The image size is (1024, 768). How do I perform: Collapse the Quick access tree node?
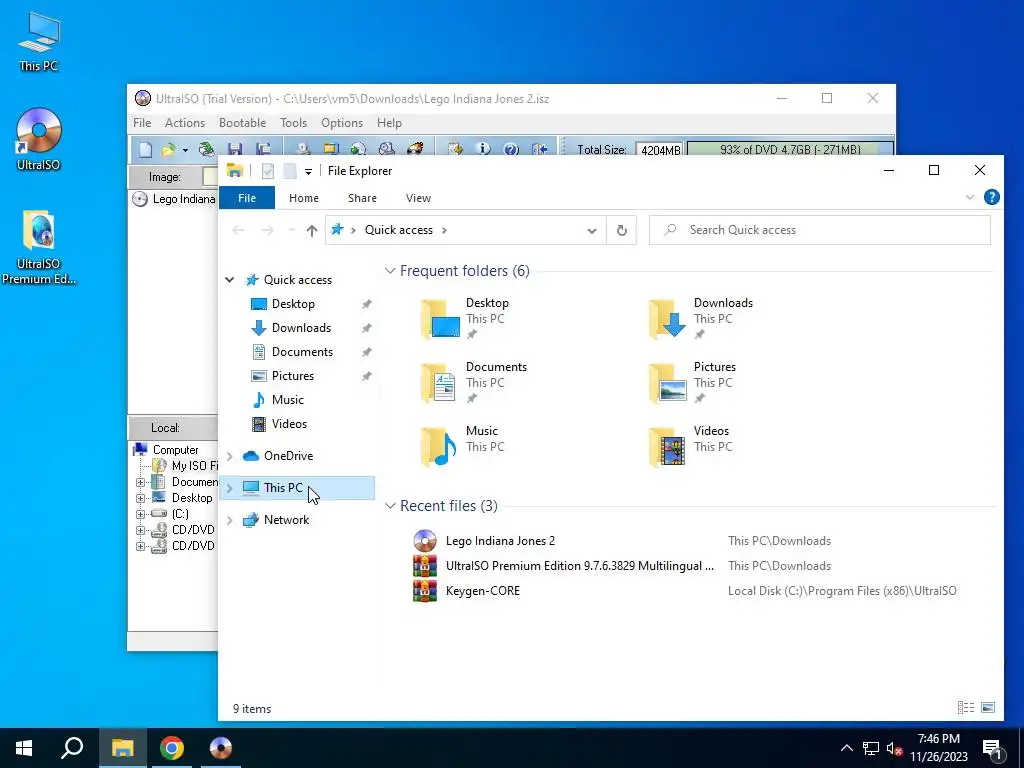click(229, 280)
